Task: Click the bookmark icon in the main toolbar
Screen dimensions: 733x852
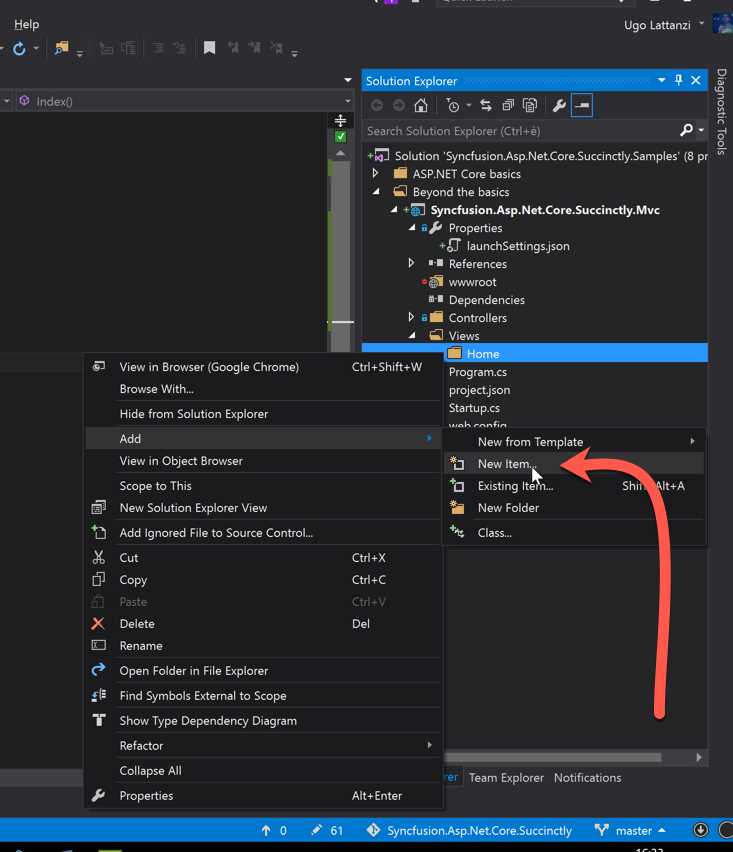Action: [x=209, y=48]
